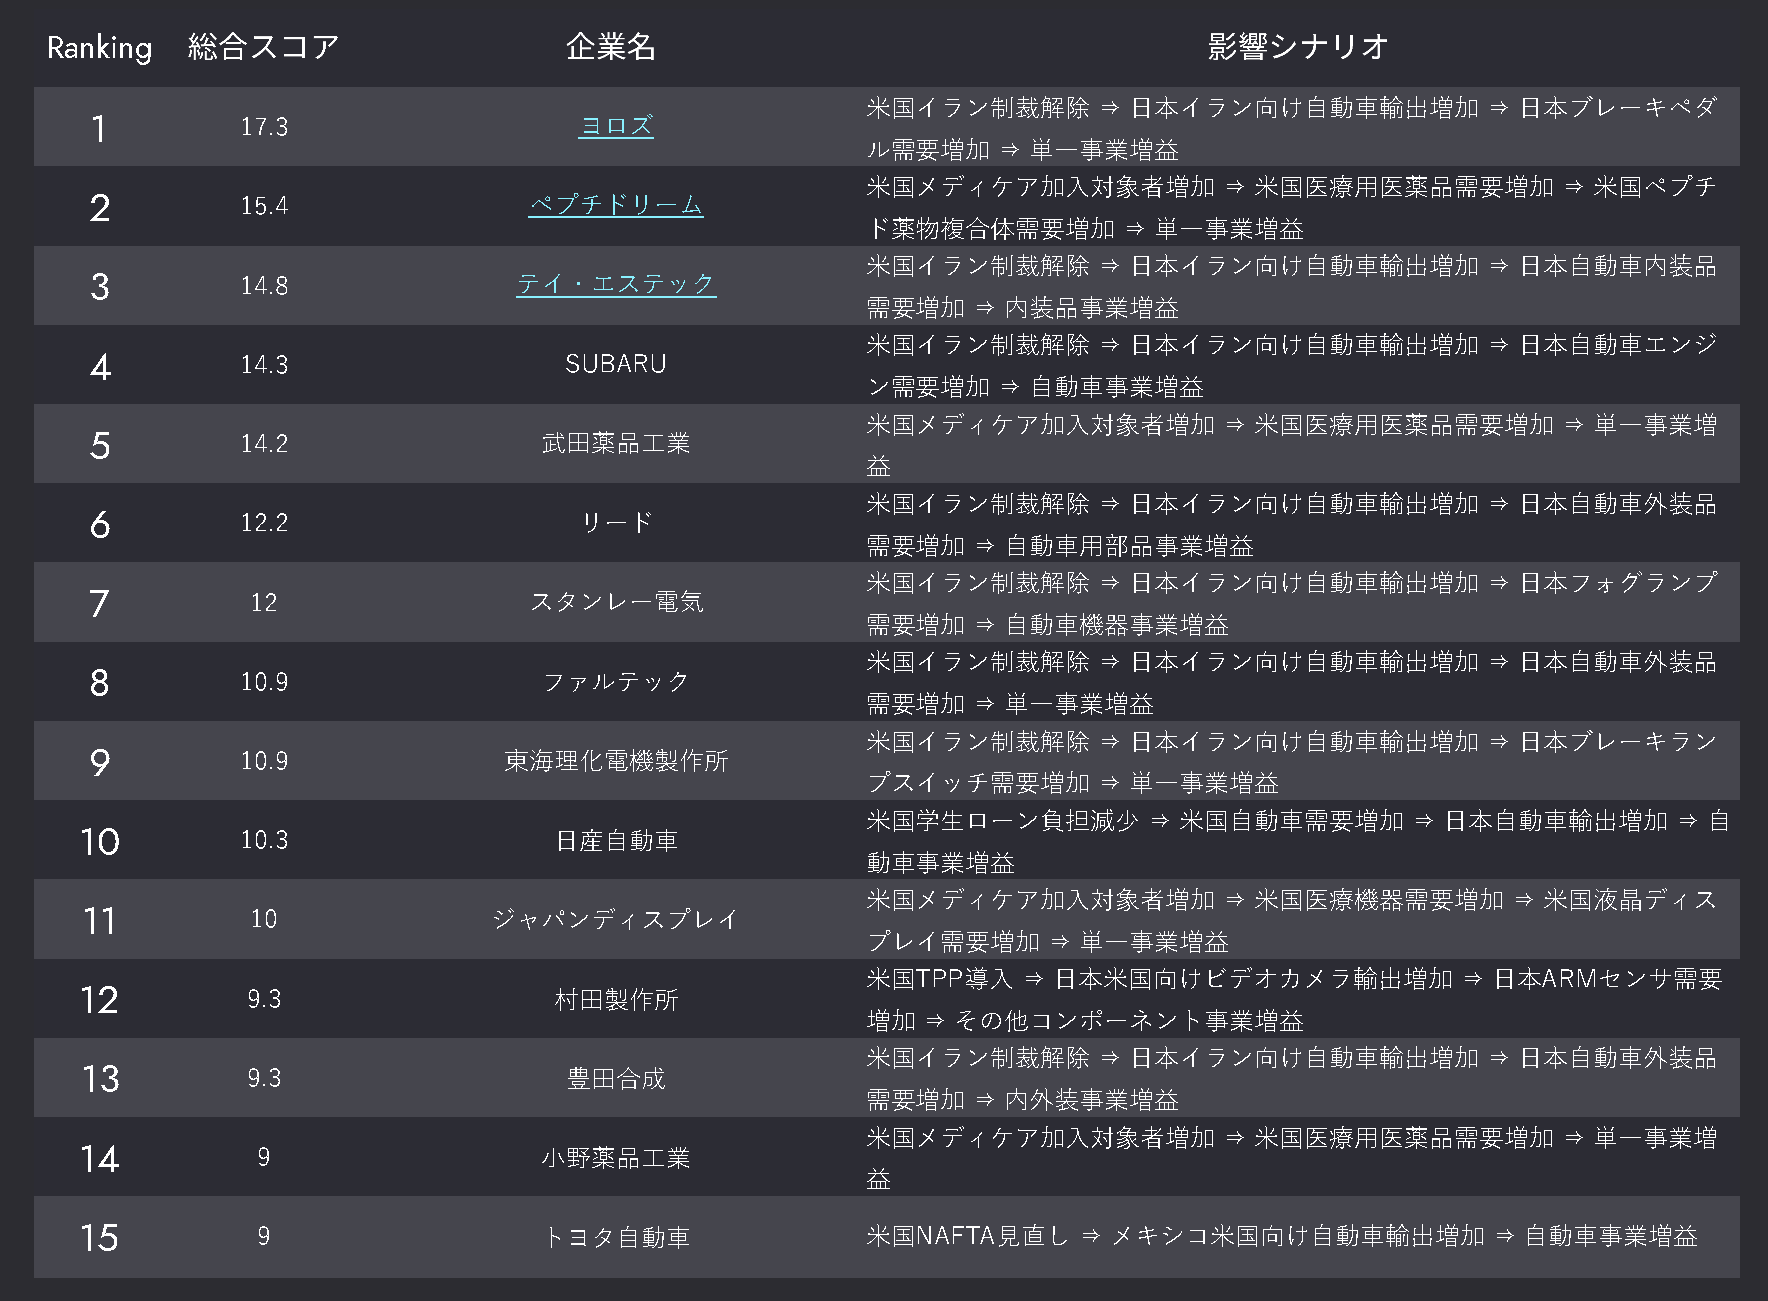Click ranking number 12

pyautogui.click(x=100, y=1000)
